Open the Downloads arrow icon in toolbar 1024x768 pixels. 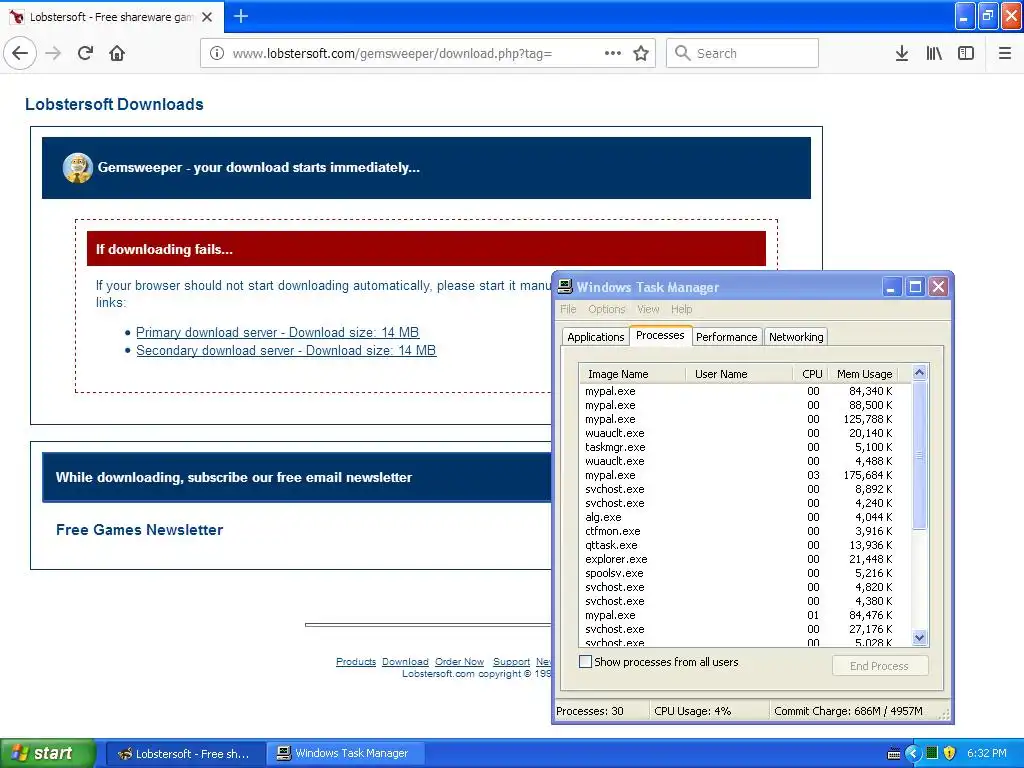coord(902,53)
